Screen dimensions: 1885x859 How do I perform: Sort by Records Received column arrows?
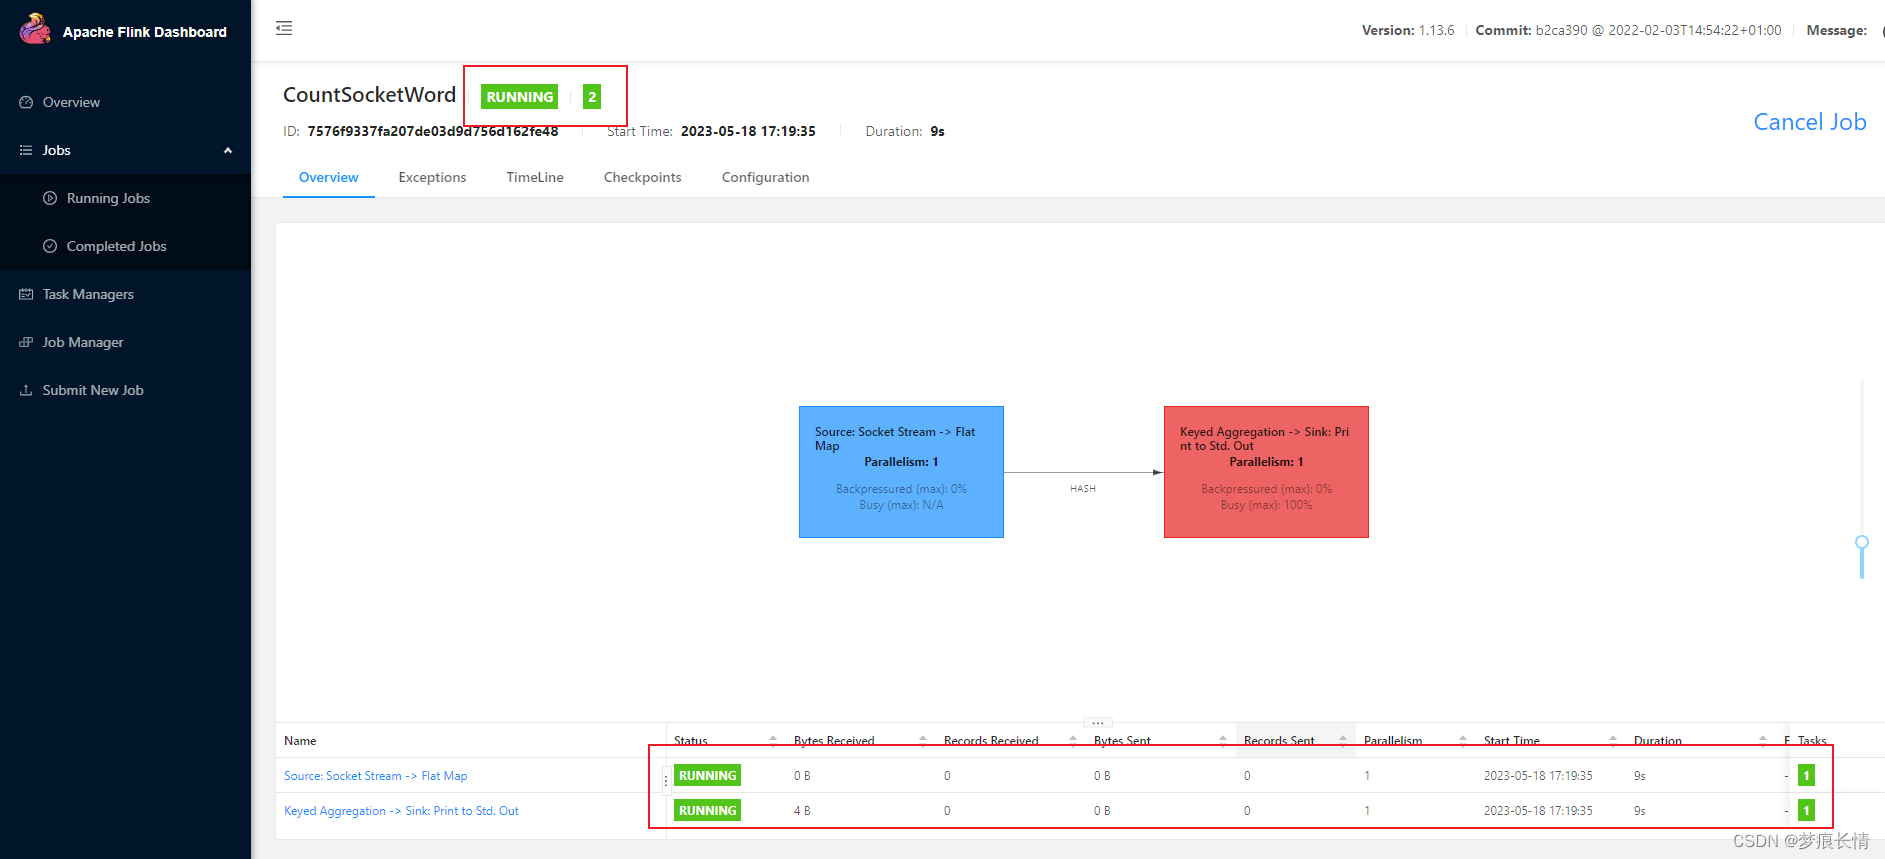pyautogui.click(x=1073, y=740)
